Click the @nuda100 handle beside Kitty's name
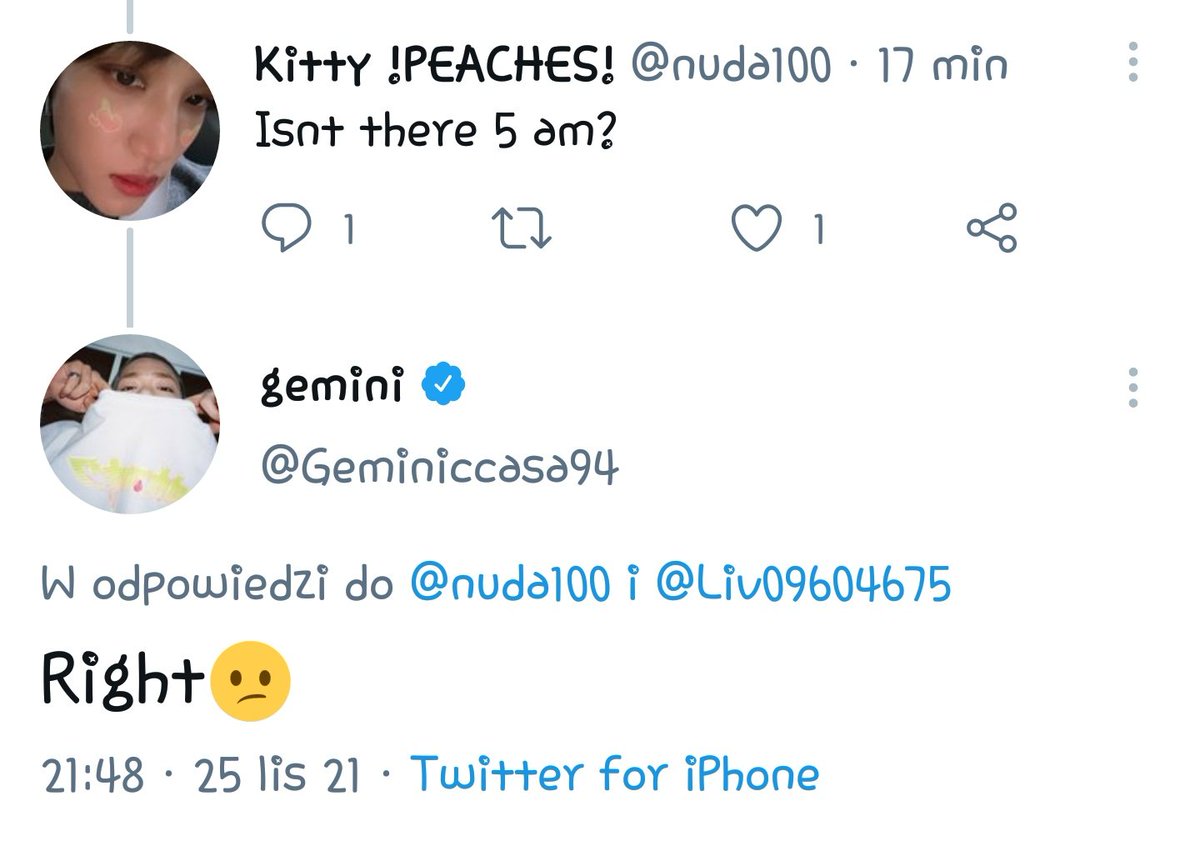 (730, 66)
